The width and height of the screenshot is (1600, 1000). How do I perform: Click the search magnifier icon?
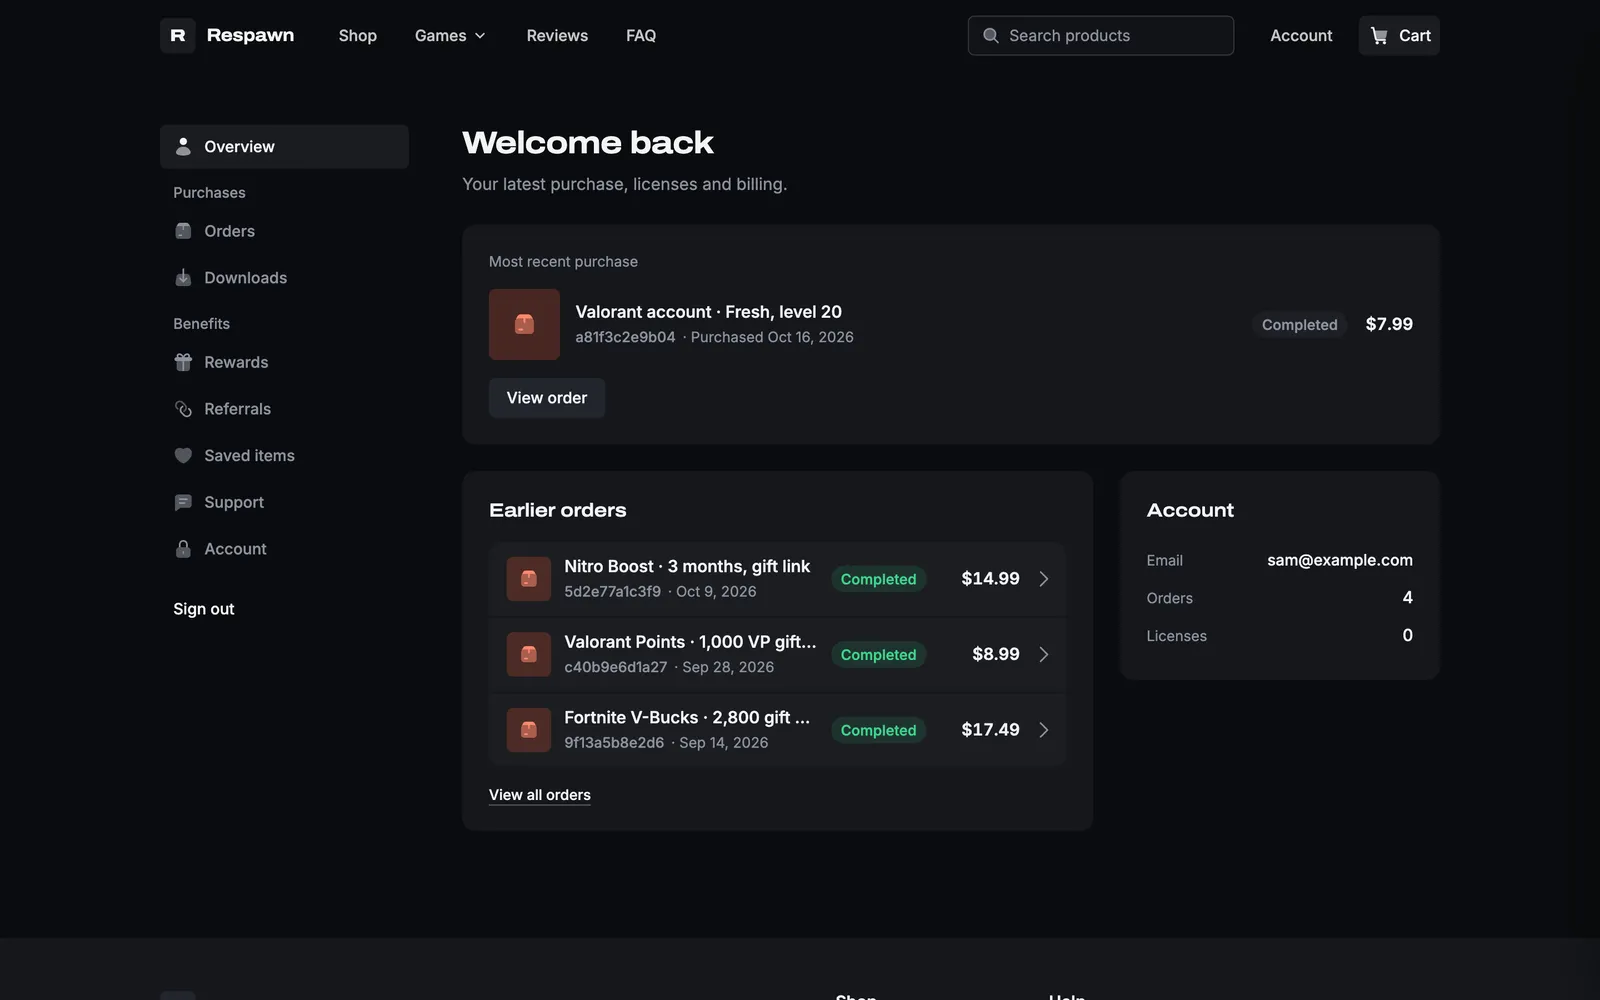tap(991, 35)
